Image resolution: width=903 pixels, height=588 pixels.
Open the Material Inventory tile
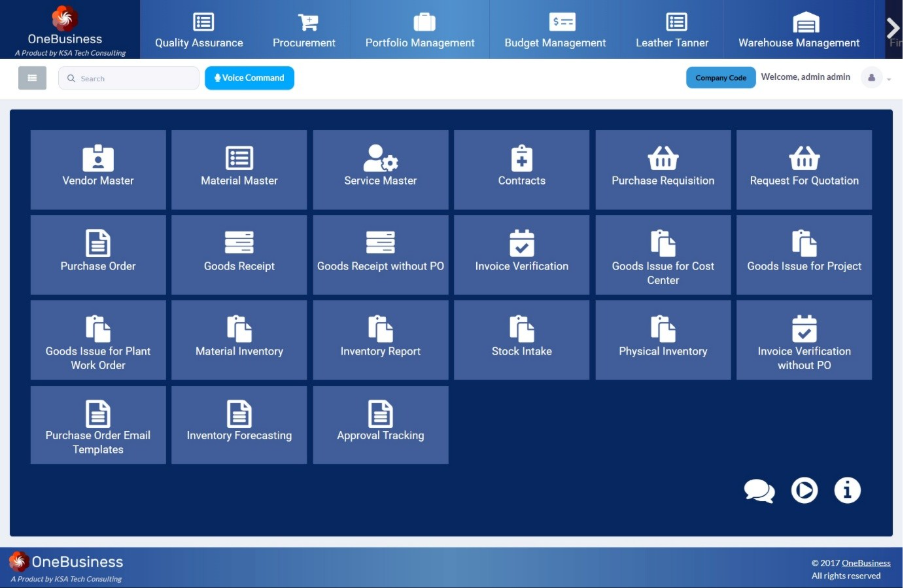pos(239,340)
